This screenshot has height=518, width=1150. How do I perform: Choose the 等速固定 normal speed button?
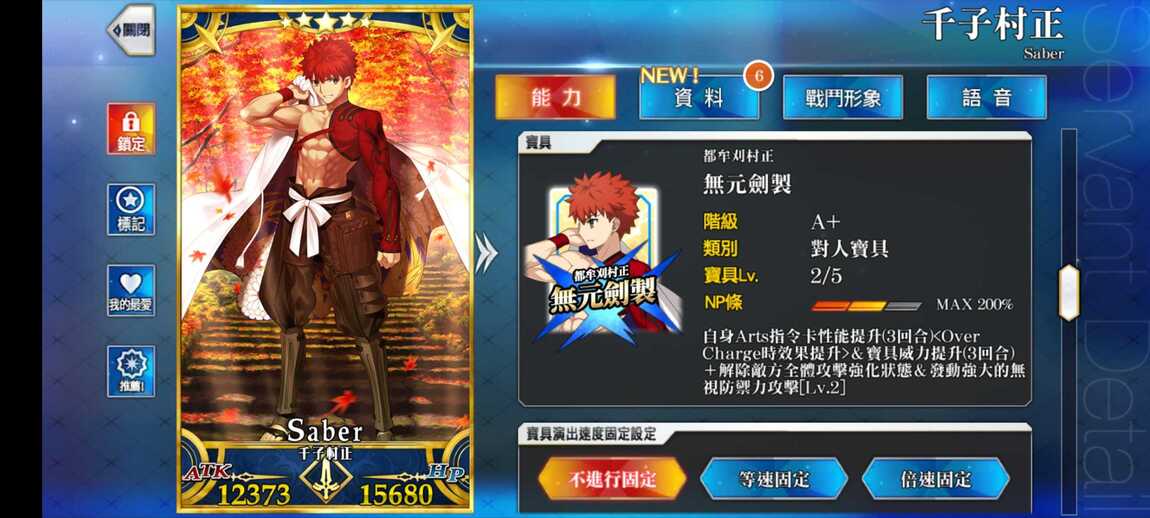(774, 480)
